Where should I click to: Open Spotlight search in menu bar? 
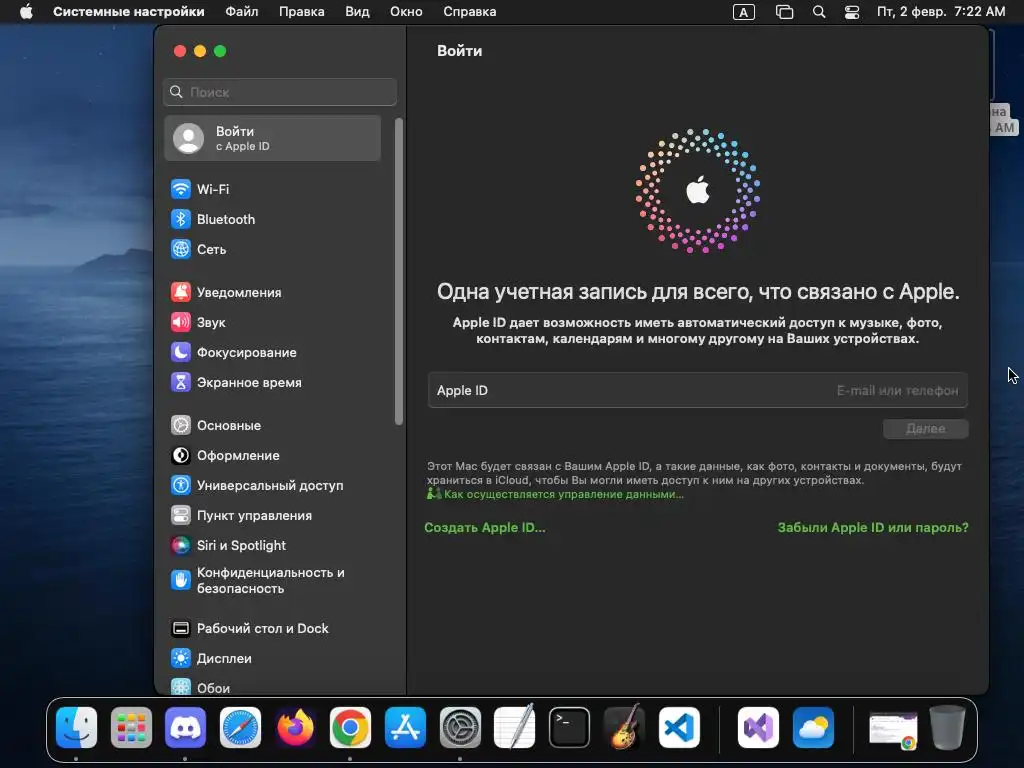pyautogui.click(x=819, y=12)
